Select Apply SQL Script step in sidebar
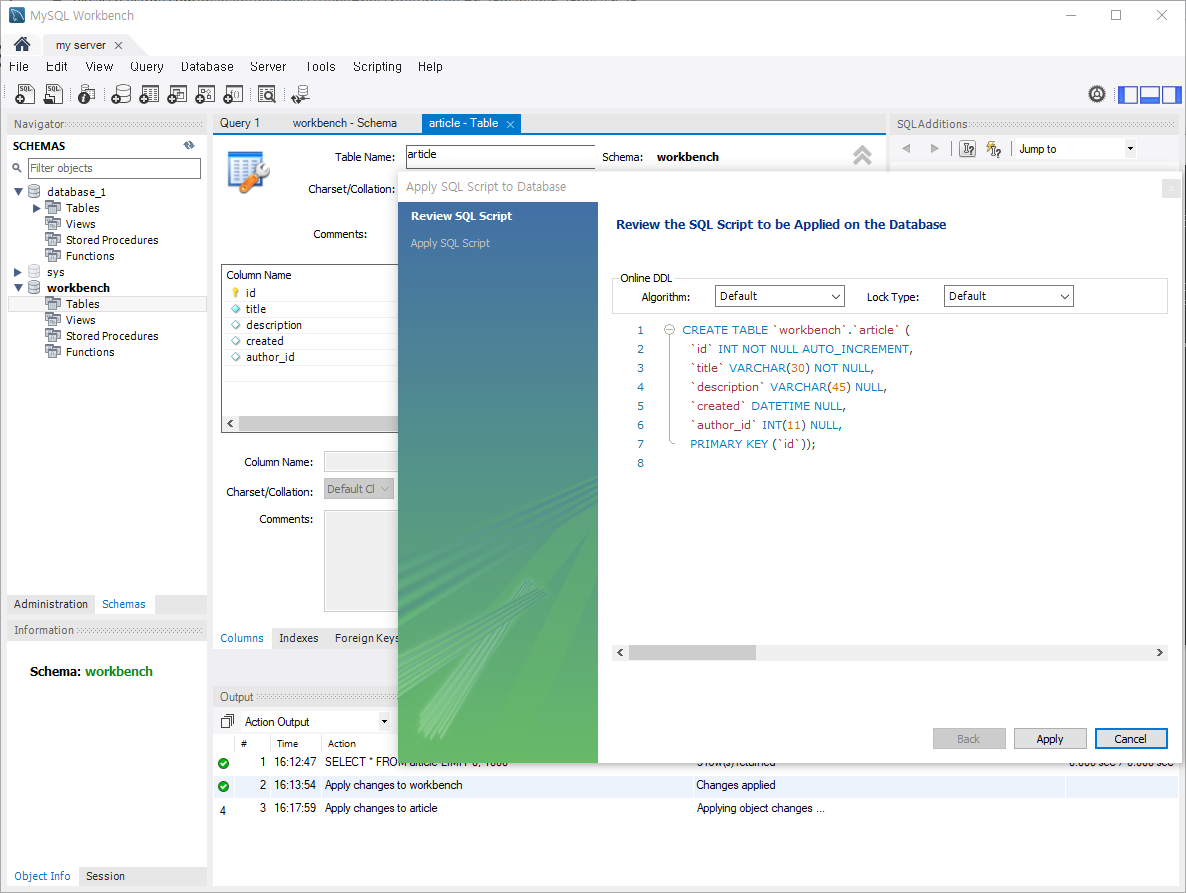Viewport: 1186px width, 893px height. point(450,243)
